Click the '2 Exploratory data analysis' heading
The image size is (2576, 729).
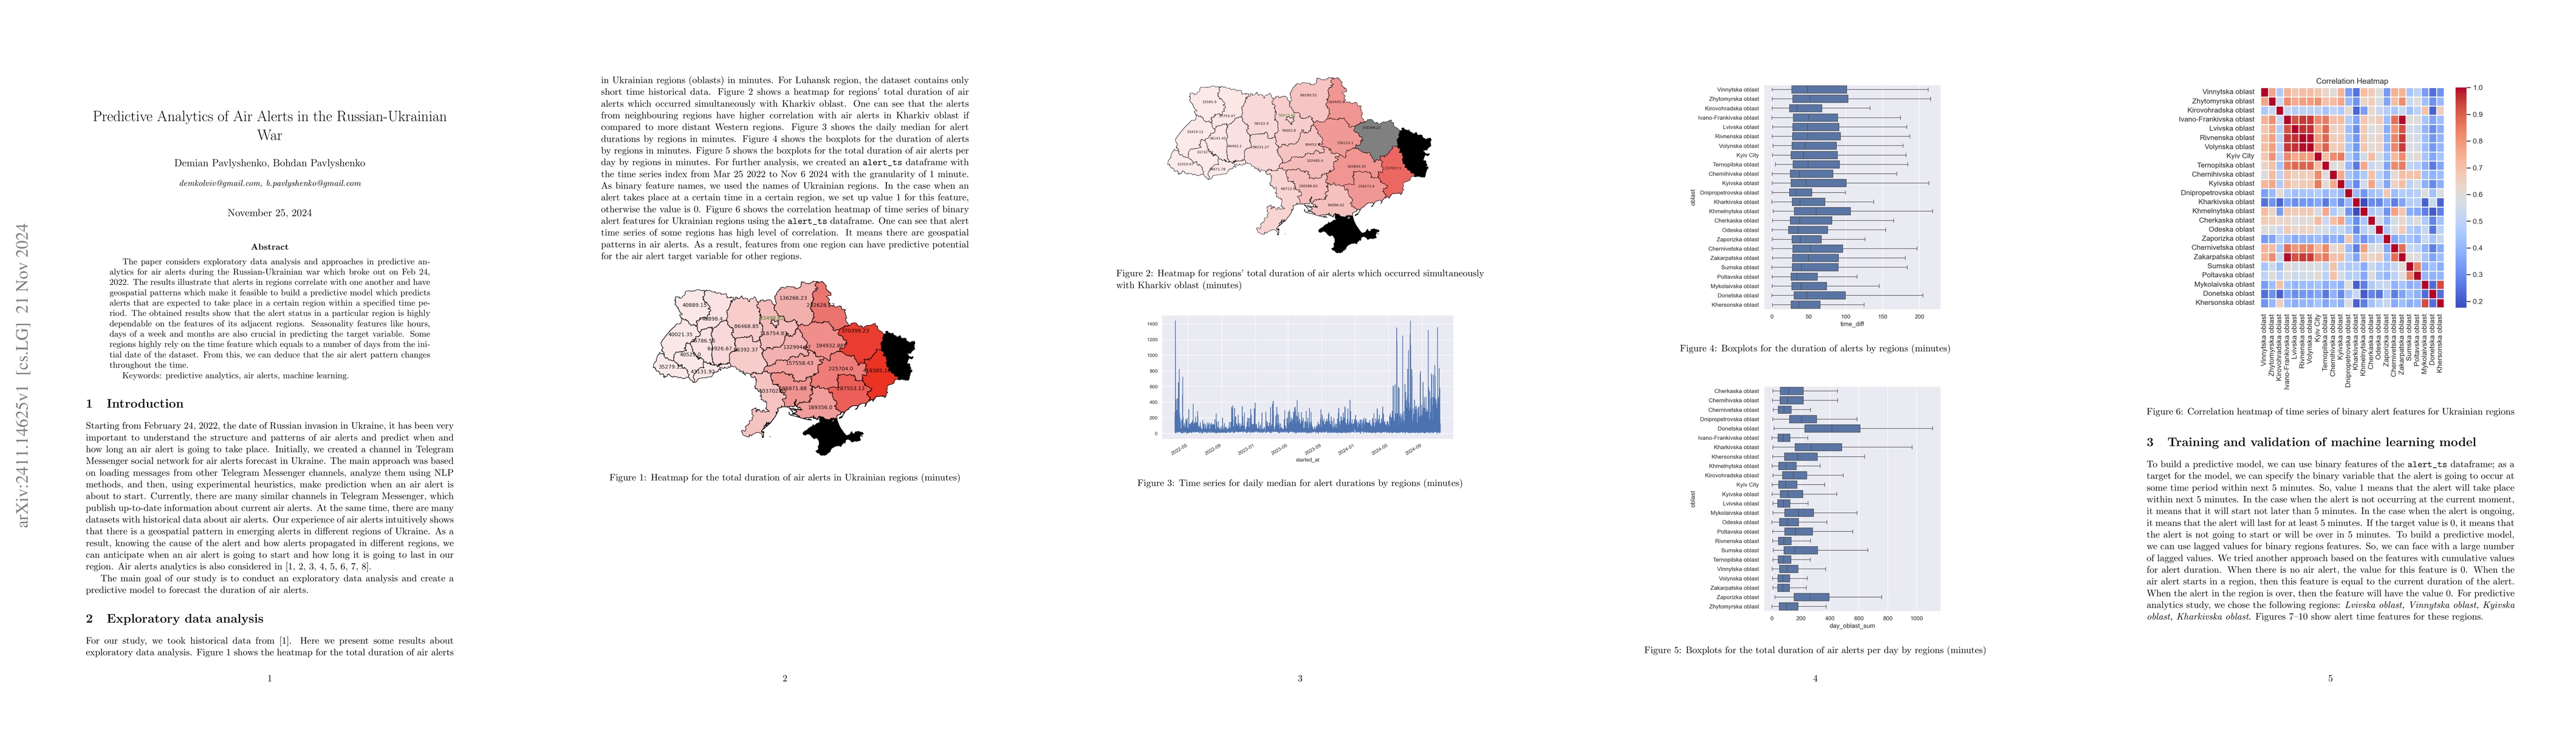(x=175, y=619)
